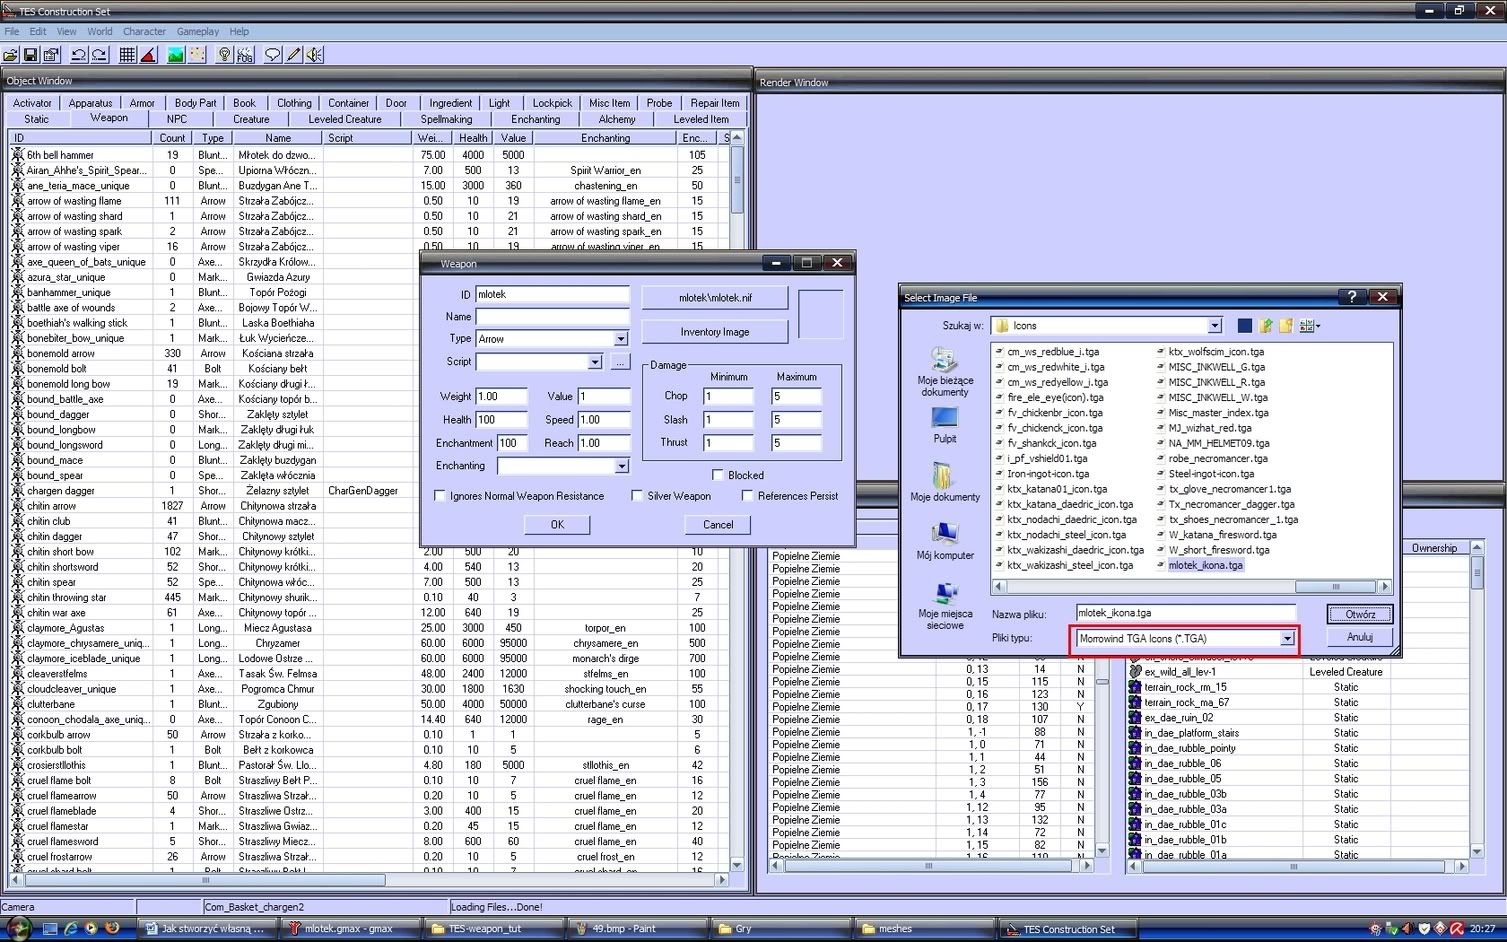The image size is (1507, 942).
Task: Open the Enchanting dropdown in Weapon dialog
Action: pyautogui.click(x=621, y=466)
